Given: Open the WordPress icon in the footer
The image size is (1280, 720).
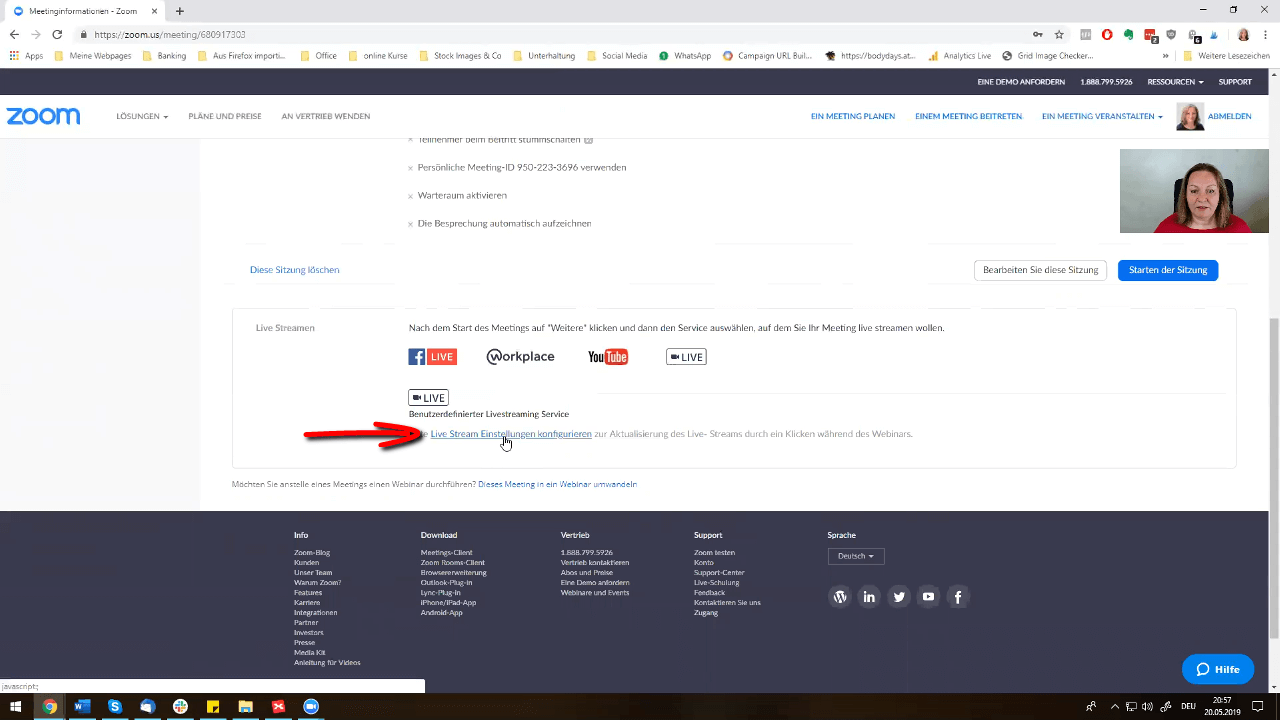Looking at the screenshot, I should tap(840, 597).
